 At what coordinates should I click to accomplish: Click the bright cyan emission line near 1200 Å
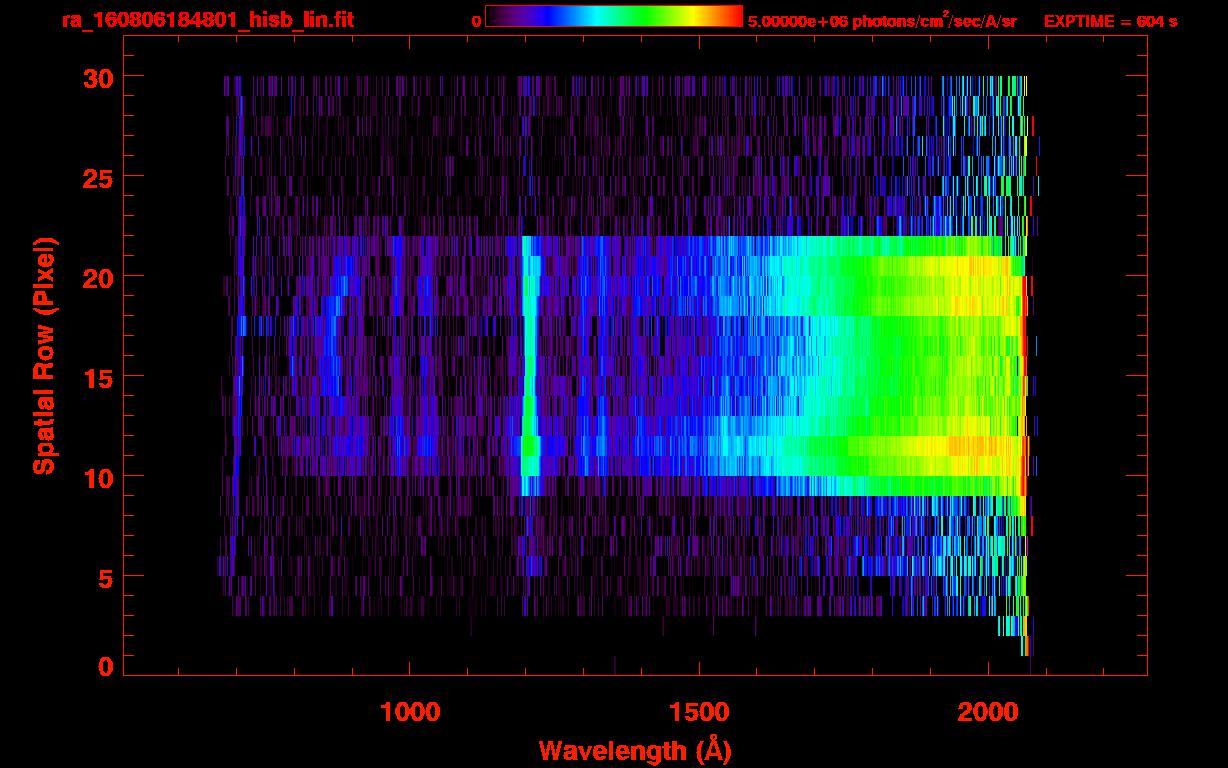pos(530,366)
